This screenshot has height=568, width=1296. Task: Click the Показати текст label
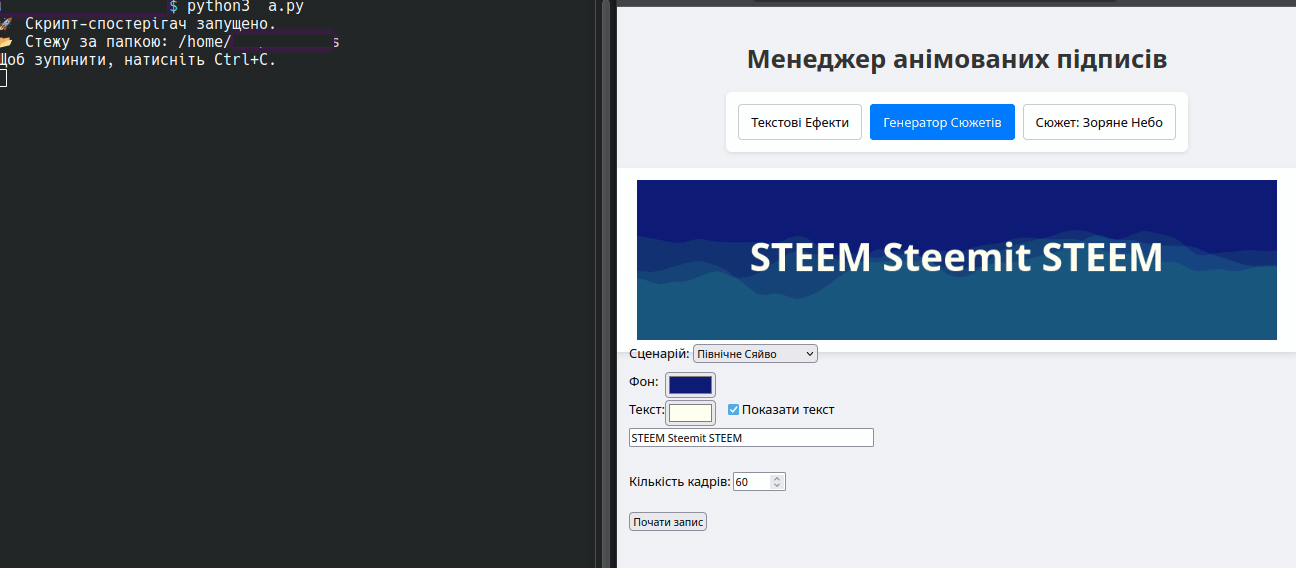(788, 410)
